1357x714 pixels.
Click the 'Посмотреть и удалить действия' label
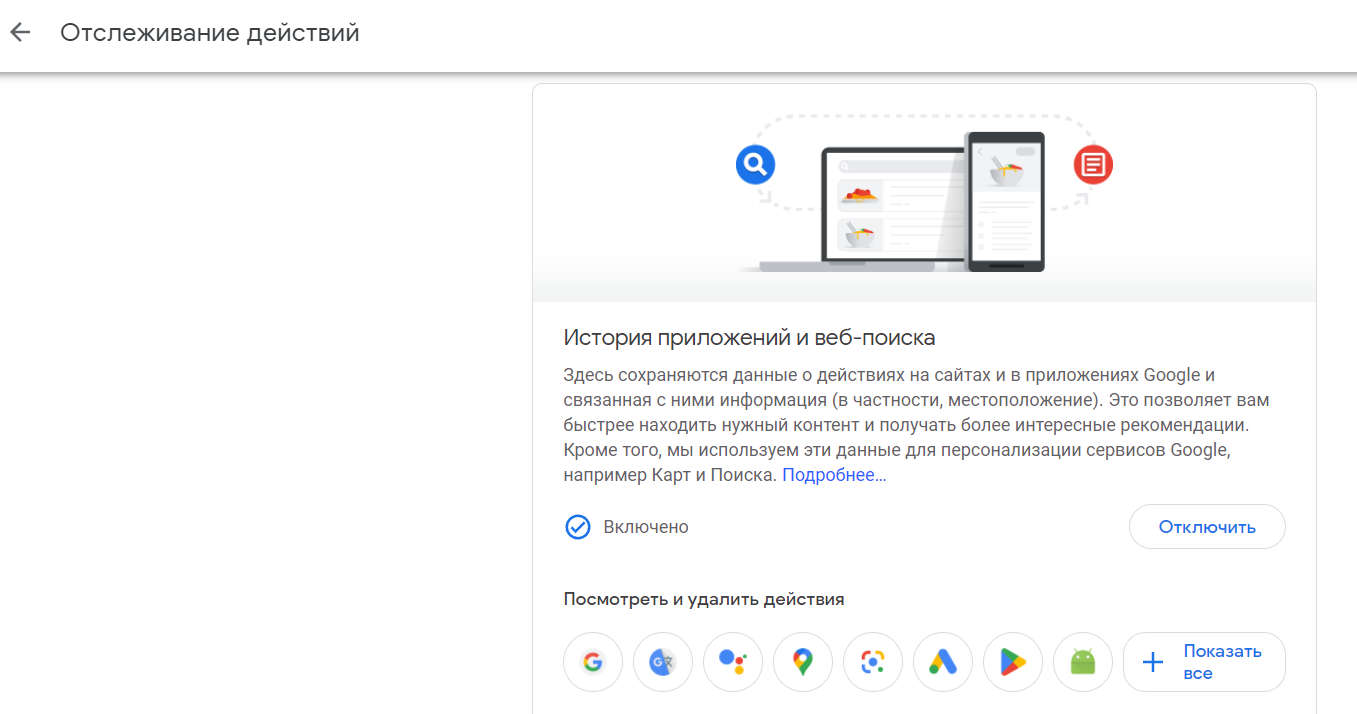(x=704, y=600)
